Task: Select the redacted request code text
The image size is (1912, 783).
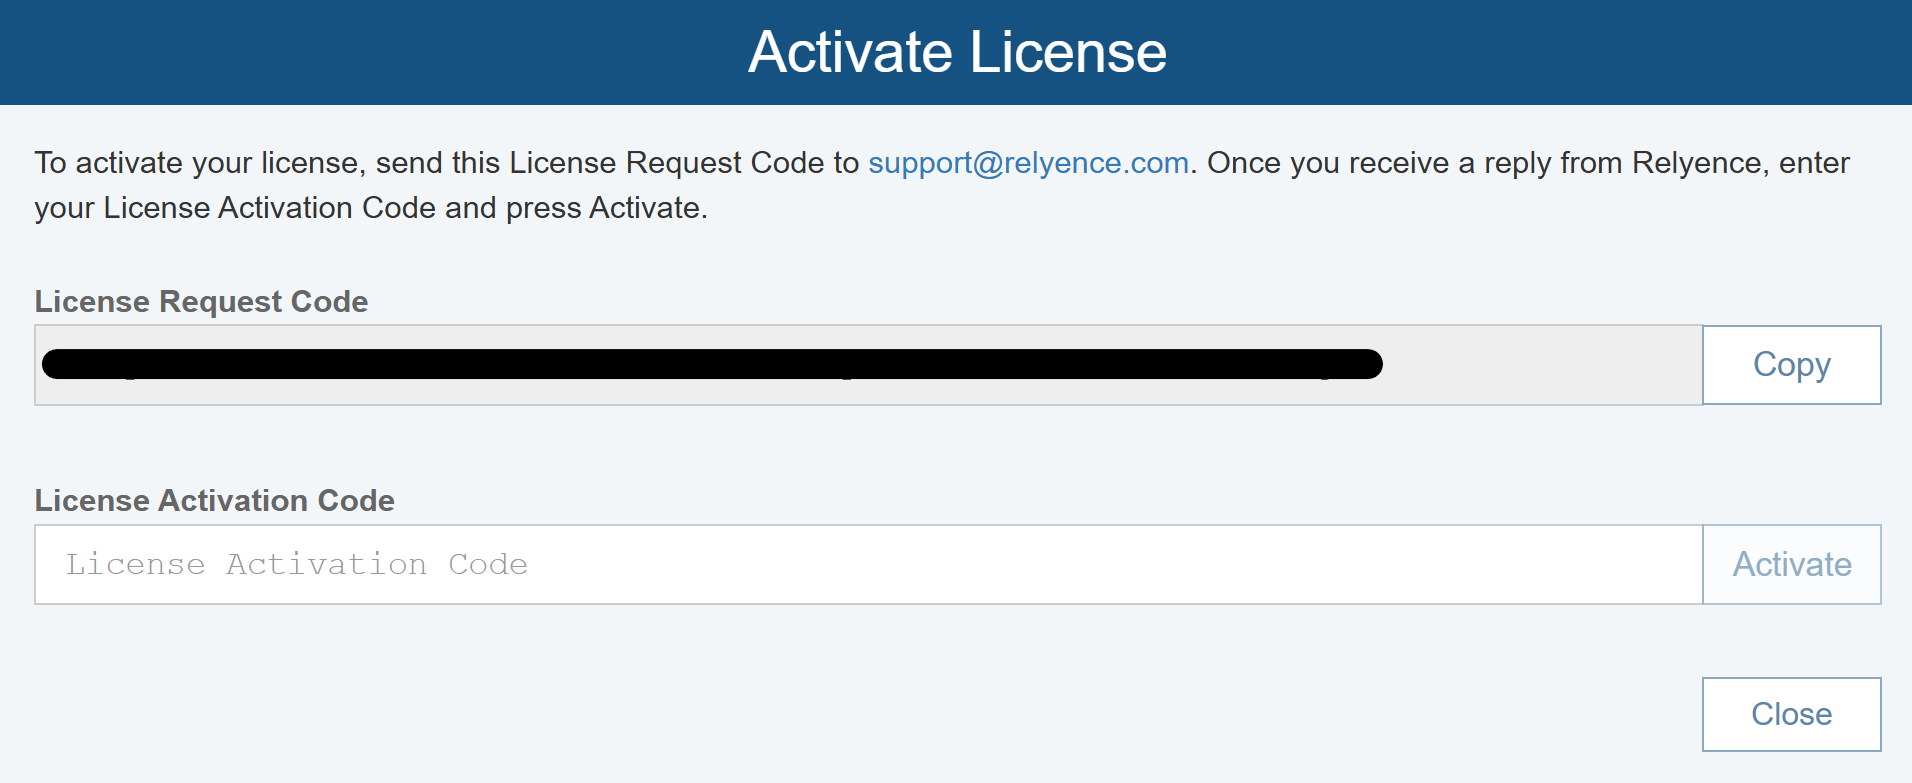Action: coord(712,364)
